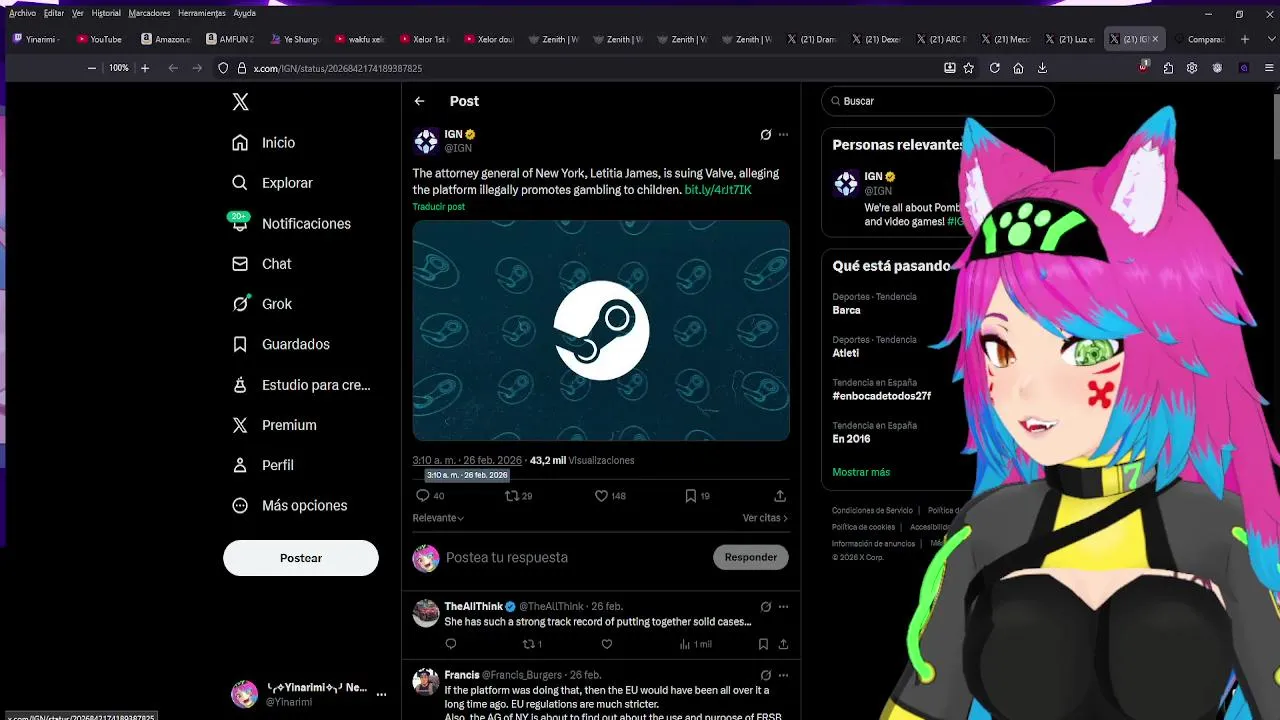1280x720 pixels.
Task: Zoom out the page with minus button
Action: (92, 68)
